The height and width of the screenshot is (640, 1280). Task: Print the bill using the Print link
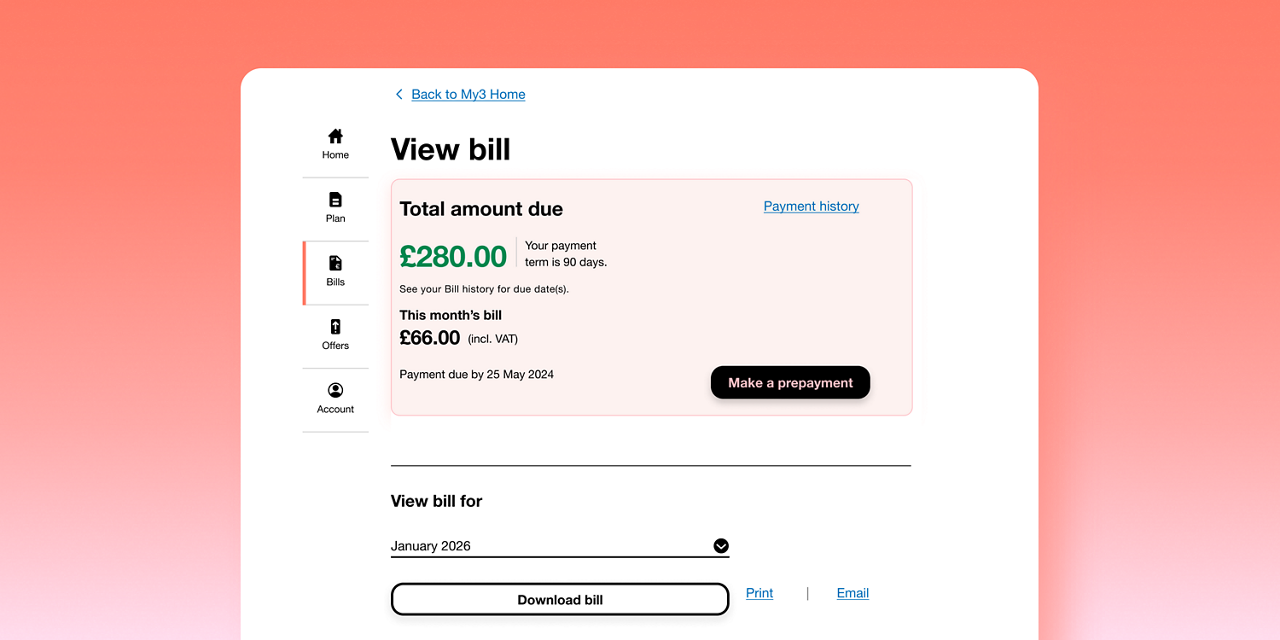click(x=758, y=593)
